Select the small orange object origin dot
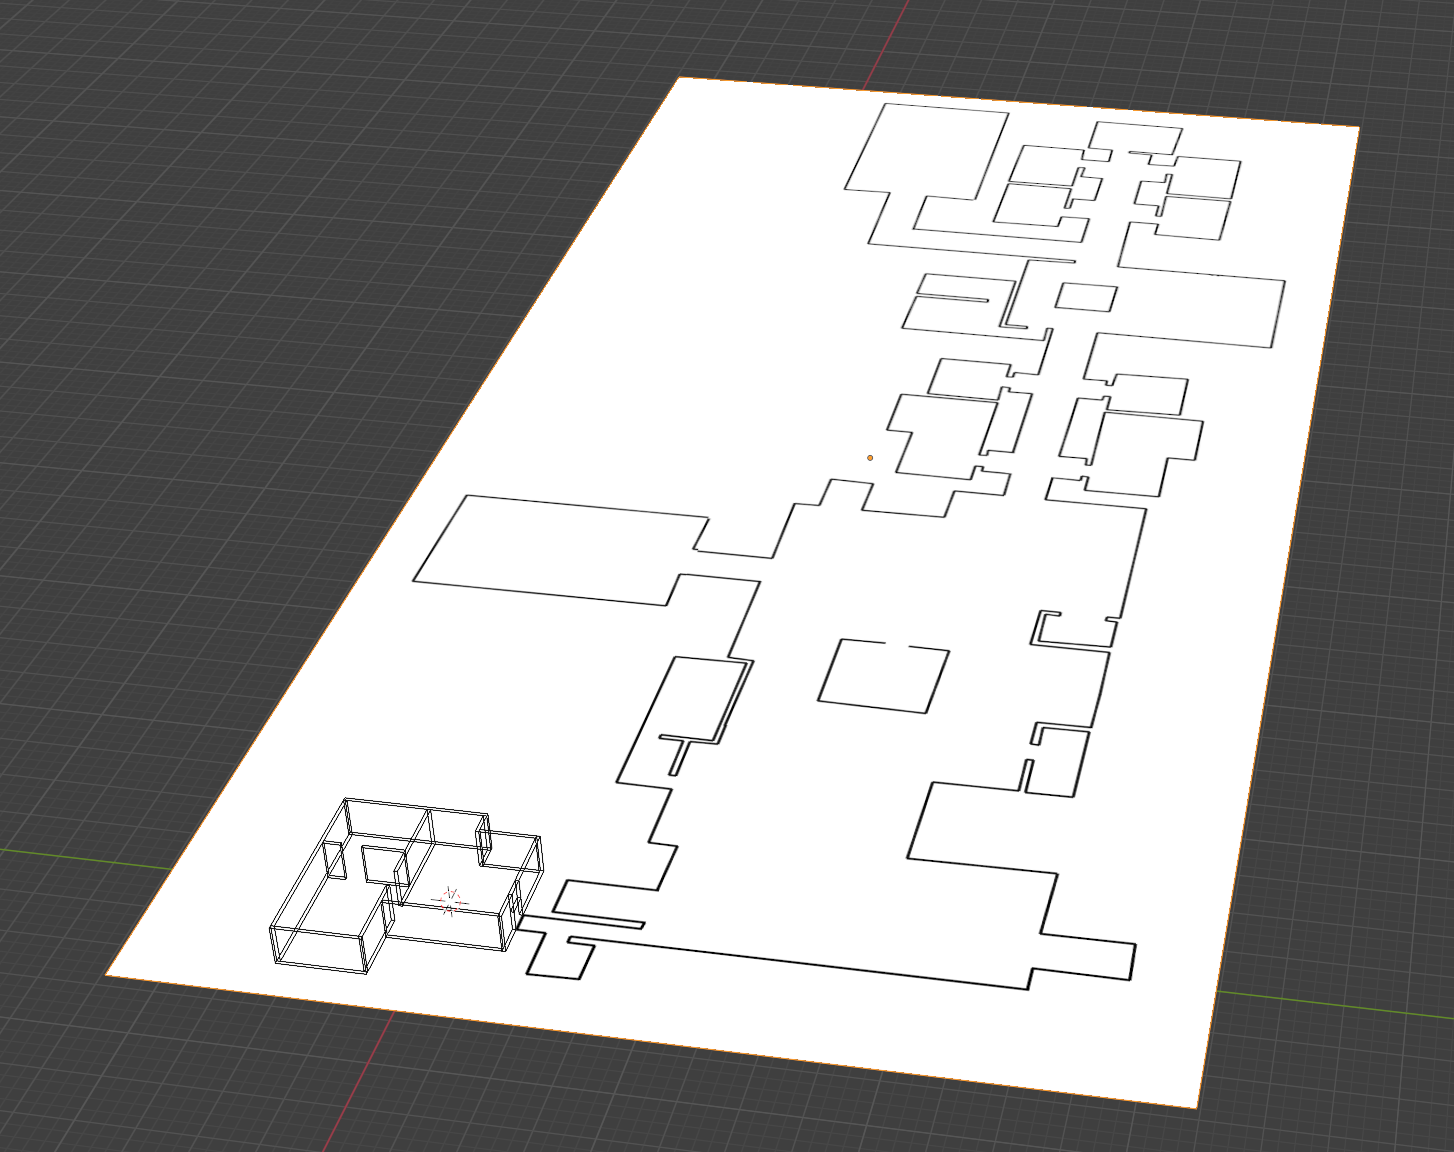The width and height of the screenshot is (1454, 1152). pyautogui.click(x=870, y=458)
